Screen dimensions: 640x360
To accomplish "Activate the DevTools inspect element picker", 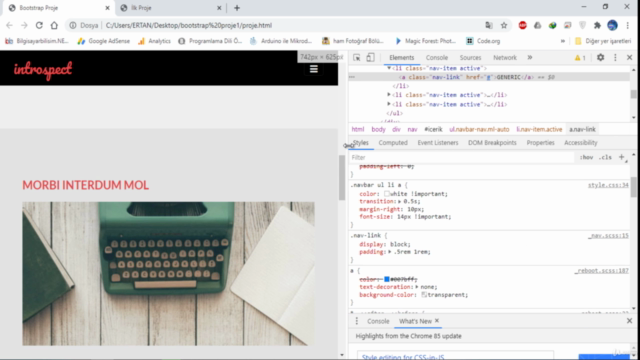I will (x=357, y=58).
